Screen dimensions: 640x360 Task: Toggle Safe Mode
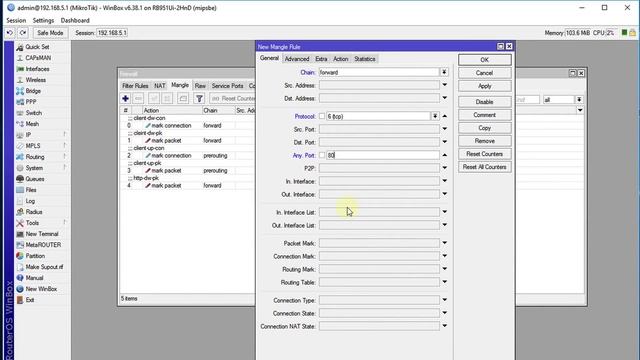(50, 33)
